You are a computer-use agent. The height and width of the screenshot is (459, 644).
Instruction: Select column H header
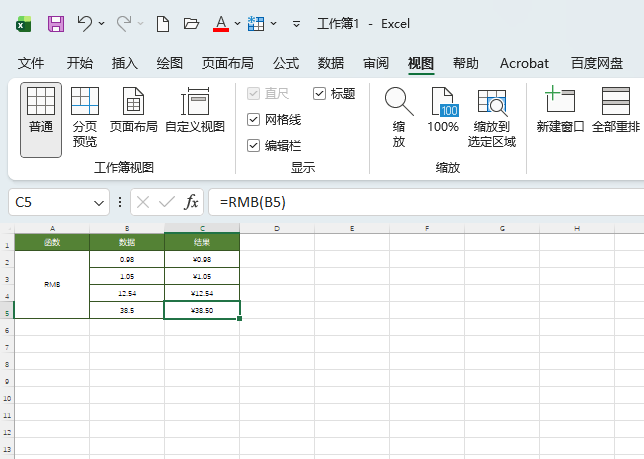(577, 228)
